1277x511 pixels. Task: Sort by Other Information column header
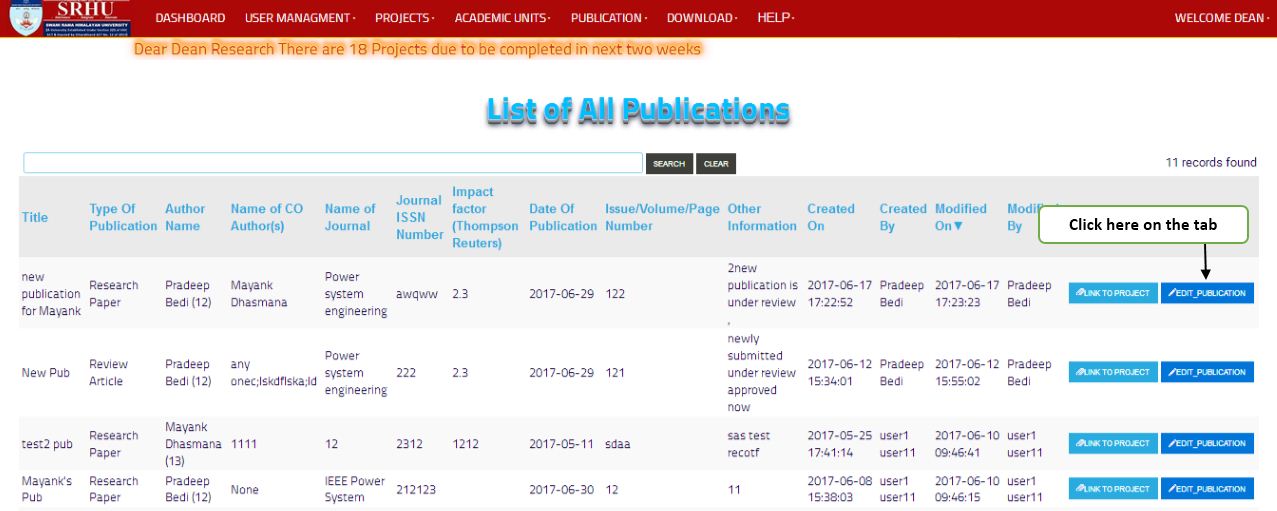[762, 217]
